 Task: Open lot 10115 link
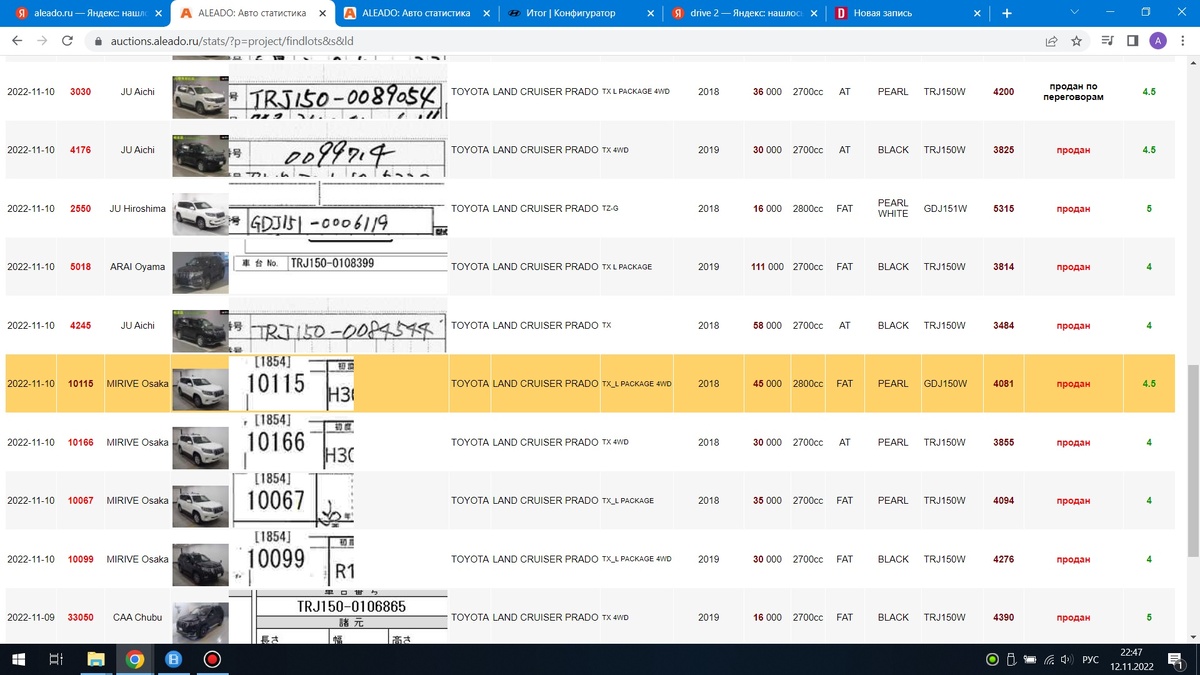80,384
